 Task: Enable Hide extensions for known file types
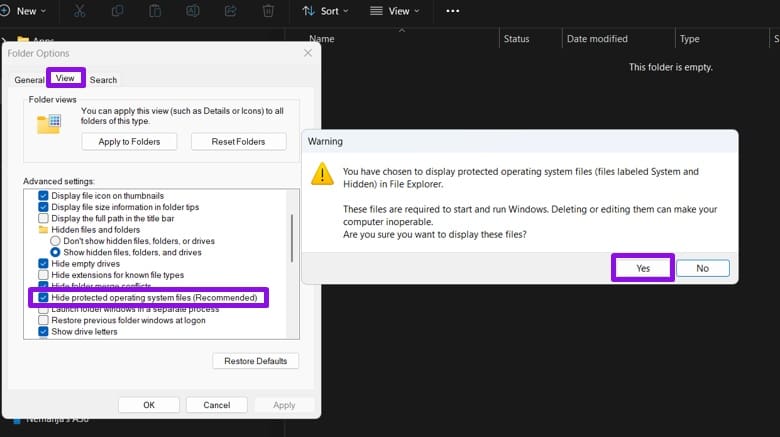43,275
